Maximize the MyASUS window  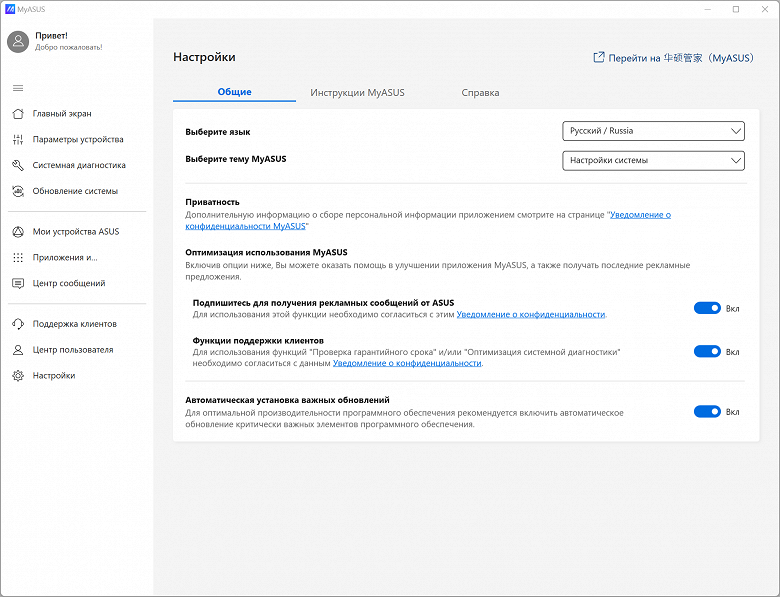point(736,9)
